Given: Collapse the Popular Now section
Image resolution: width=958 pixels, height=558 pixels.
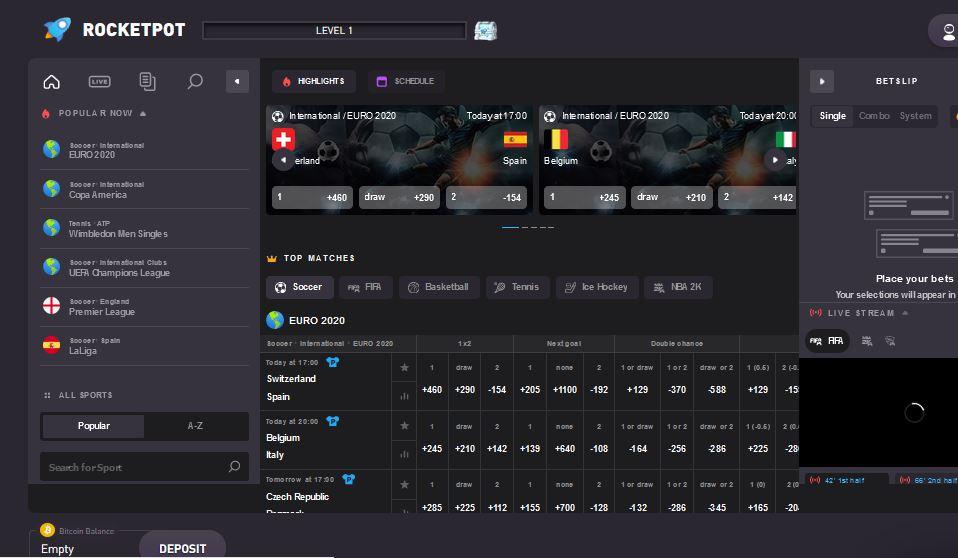Looking at the screenshot, I should click(142, 114).
